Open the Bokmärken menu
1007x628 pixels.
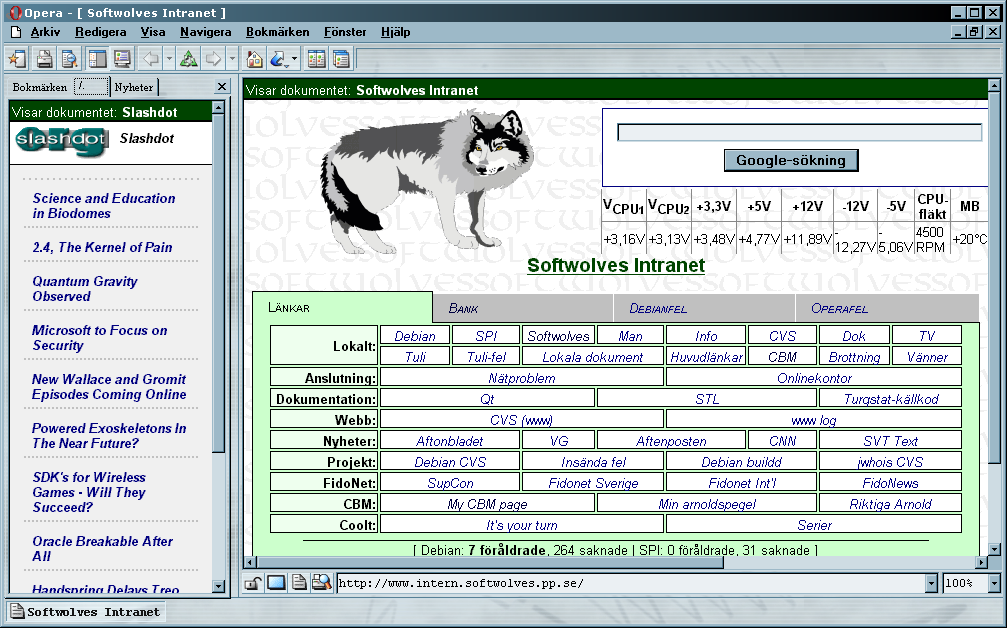point(277,32)
